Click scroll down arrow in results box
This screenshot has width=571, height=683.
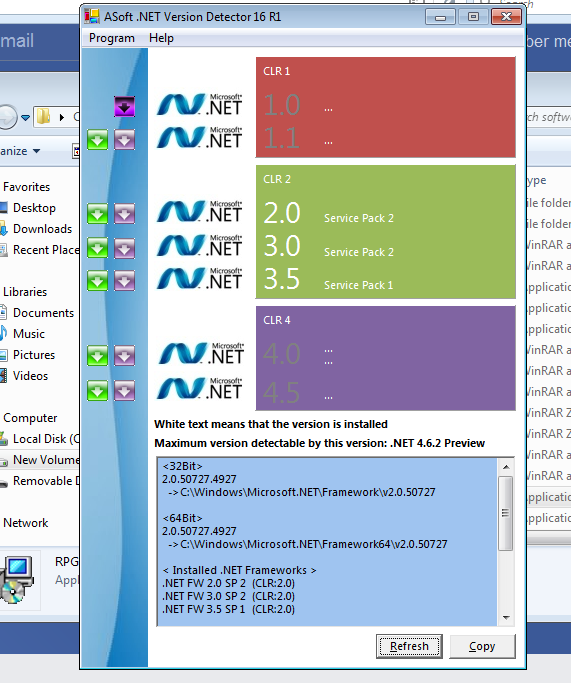click(x=506, y=617)
